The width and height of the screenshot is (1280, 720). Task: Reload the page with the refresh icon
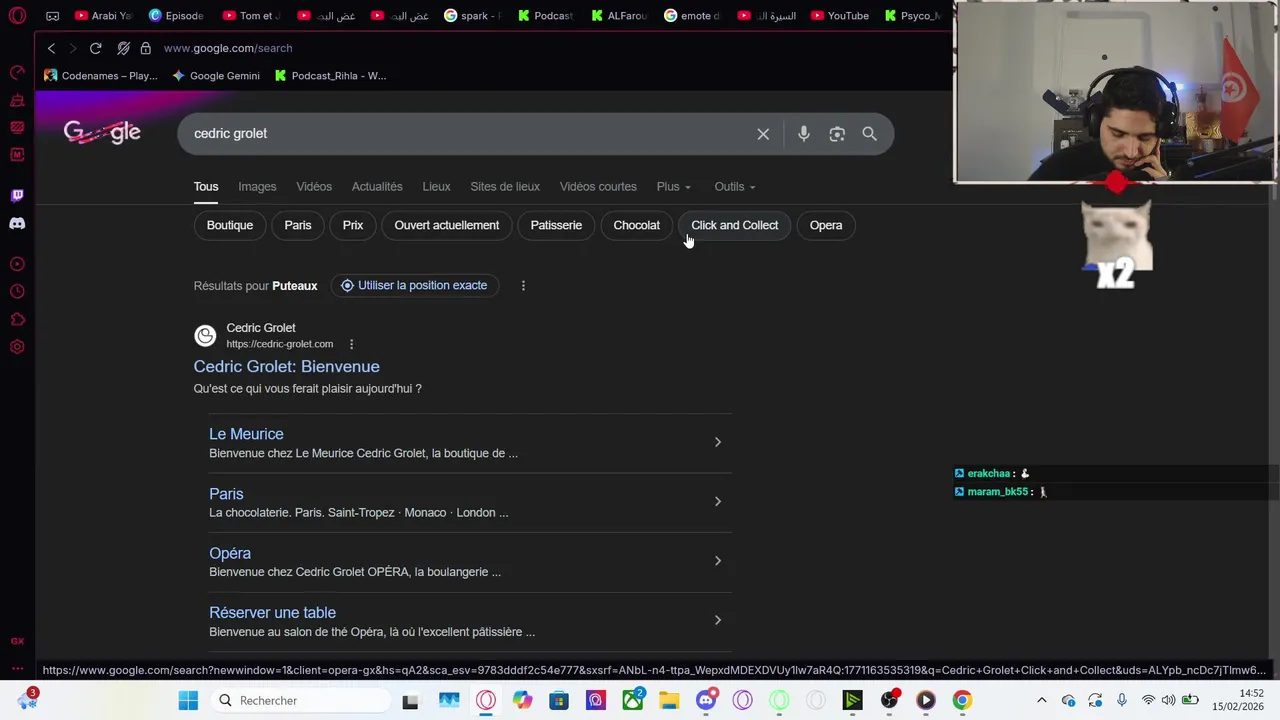(95, 48)
